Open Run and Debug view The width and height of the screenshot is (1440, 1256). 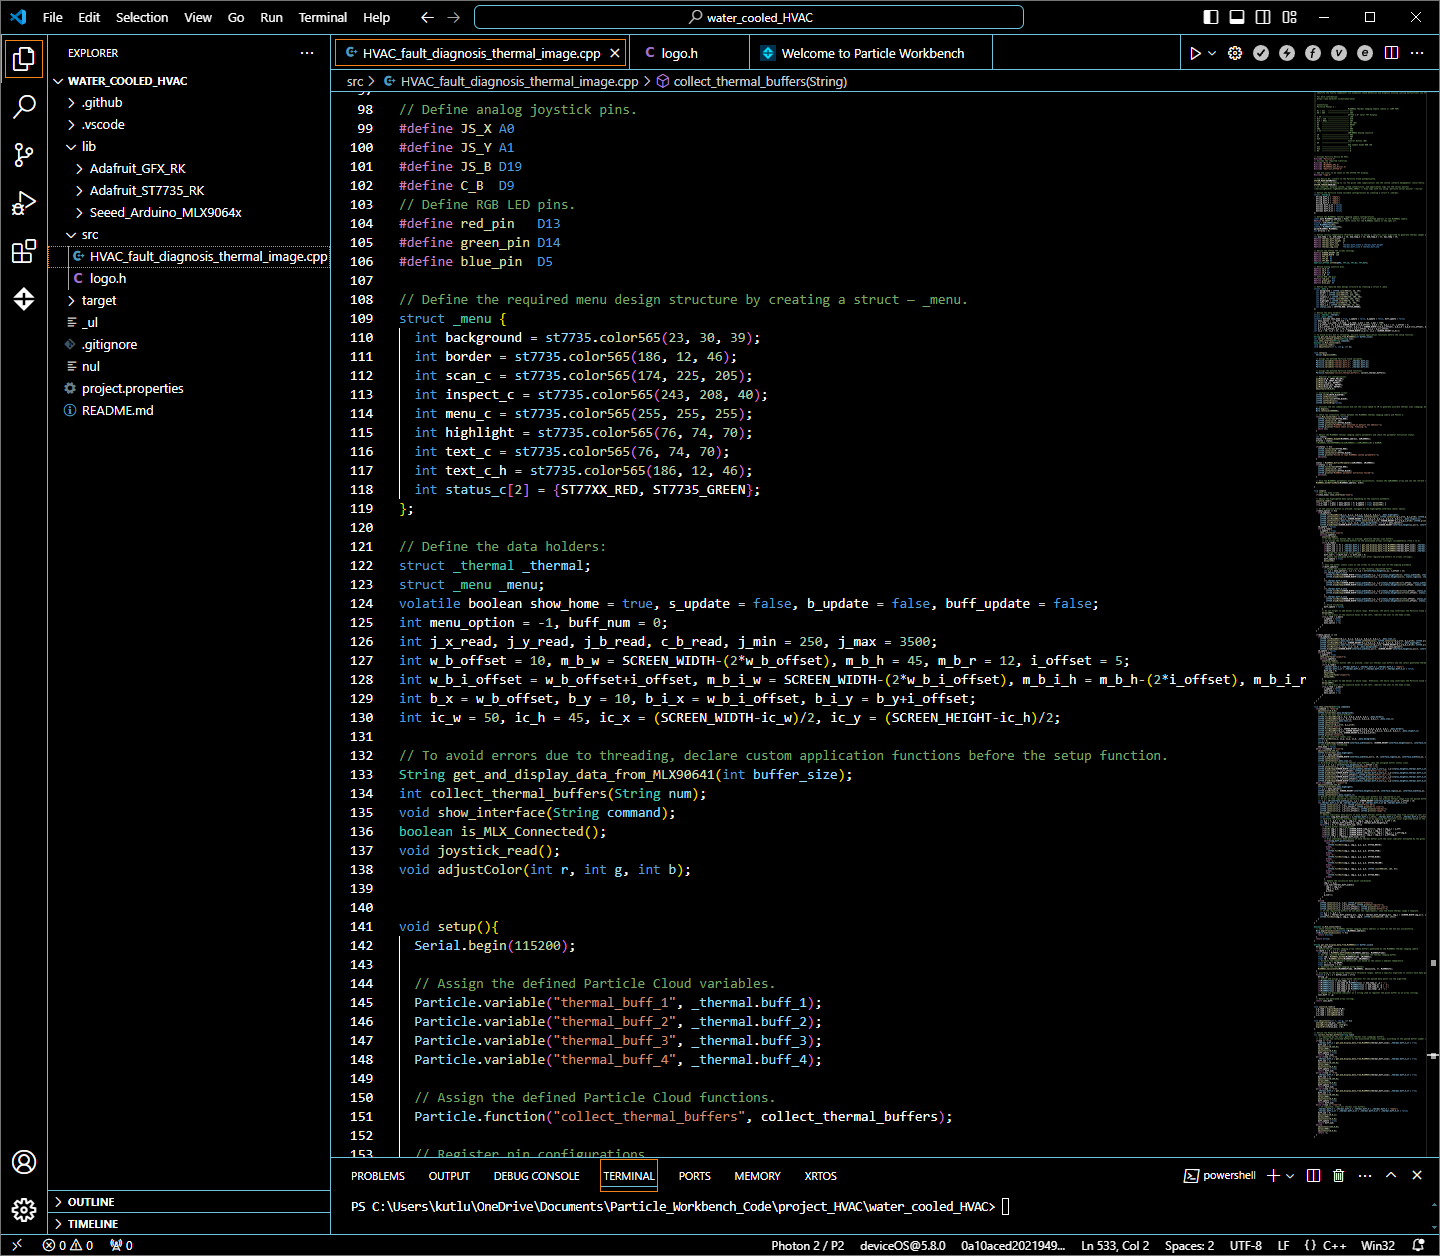coord(24,203)
